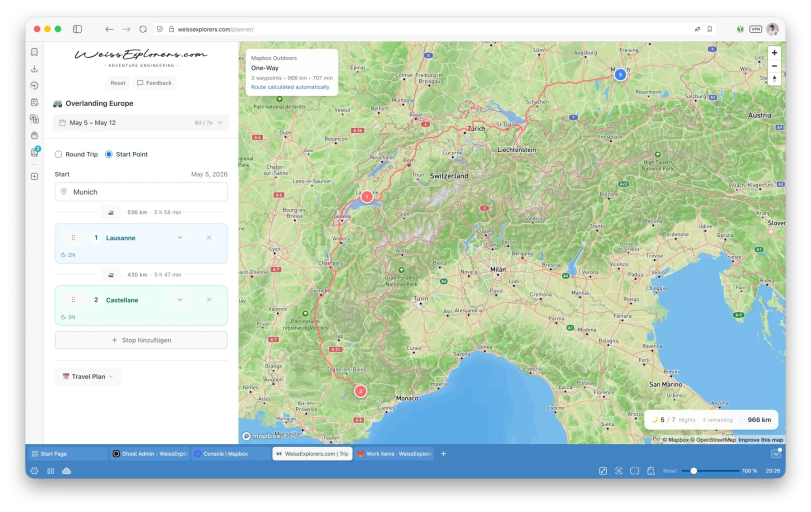Open the history clock icon in the sidebar
The width and height of the screenshot is (811, 512).
point(35,85)
